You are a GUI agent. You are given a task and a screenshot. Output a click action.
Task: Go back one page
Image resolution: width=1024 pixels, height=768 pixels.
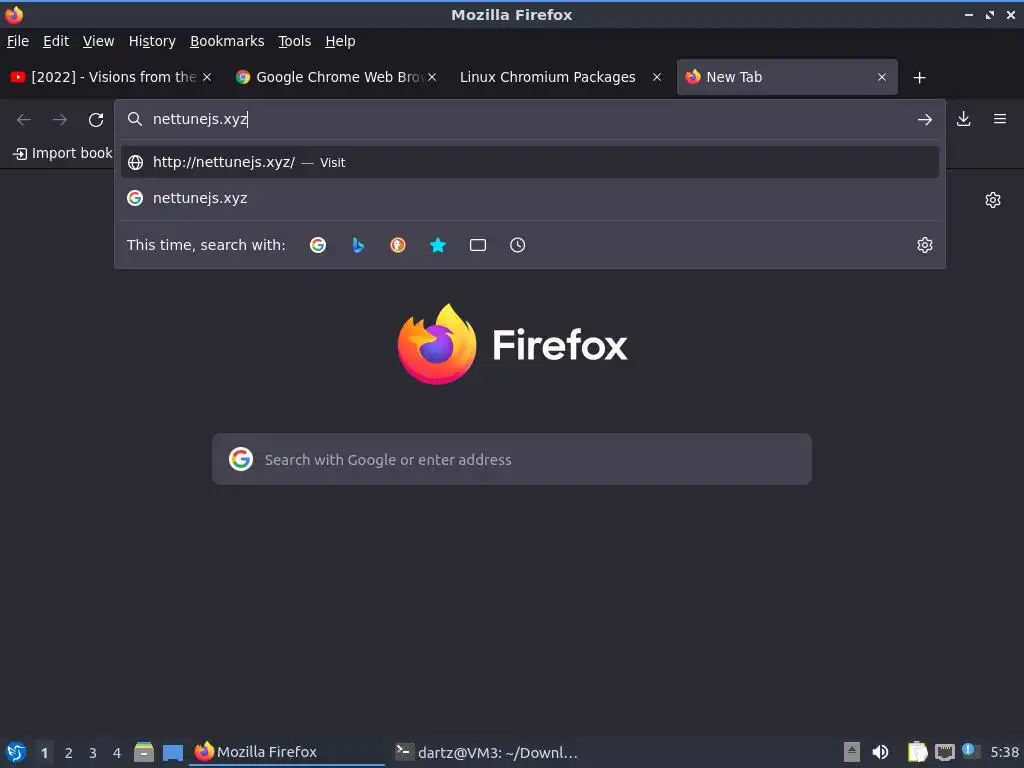24,120
